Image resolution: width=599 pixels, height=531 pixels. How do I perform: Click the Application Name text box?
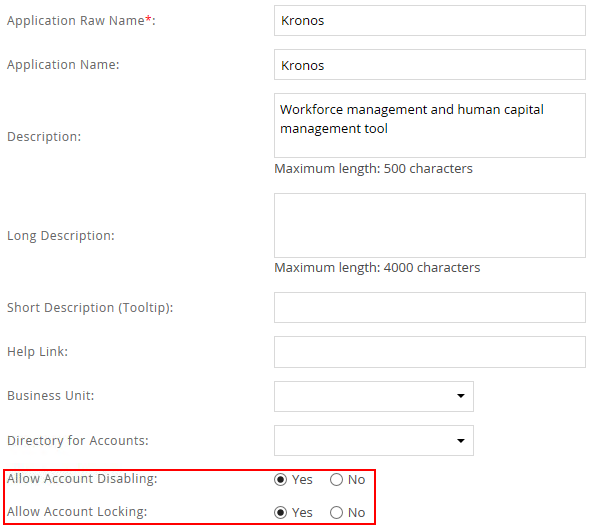click(x=429, y=65)
